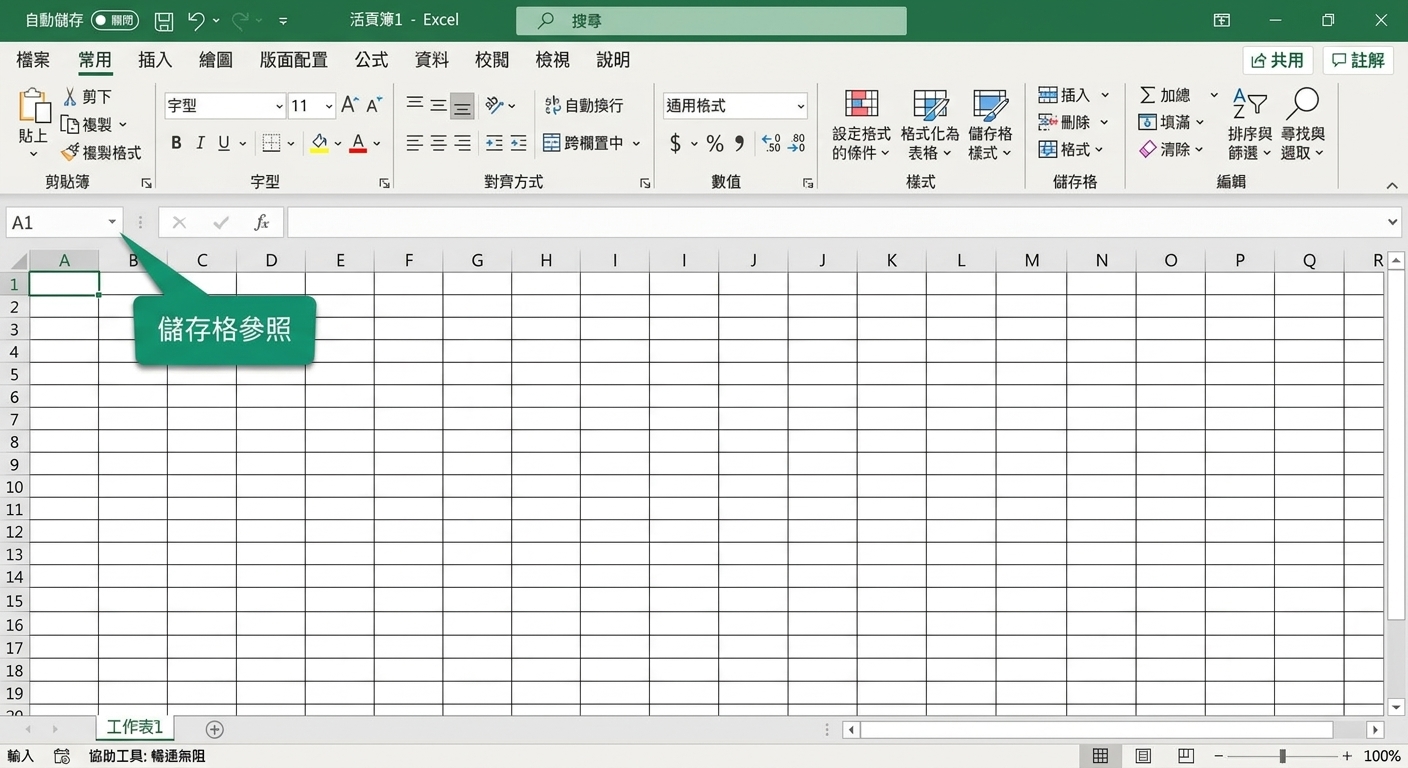Switch to the 插入 Insert tab
1408x768 pixels.
(155, 60)
